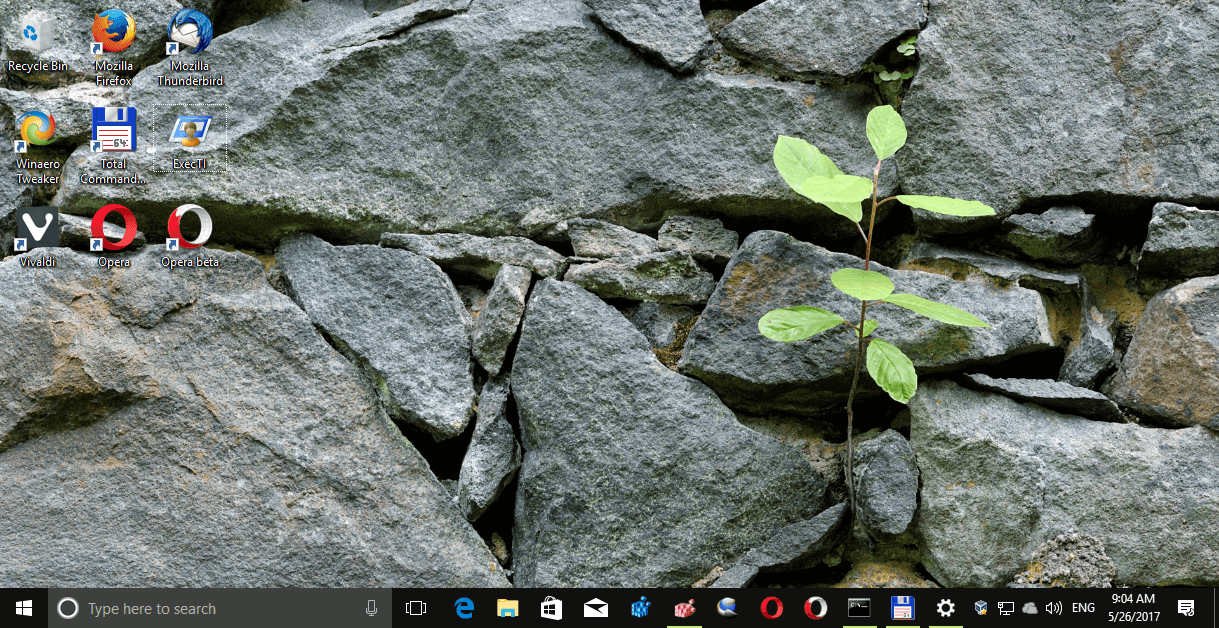The width and height of the screenshot is (1219, 628).
Task: Launch the Mail app
Action: 596,607
